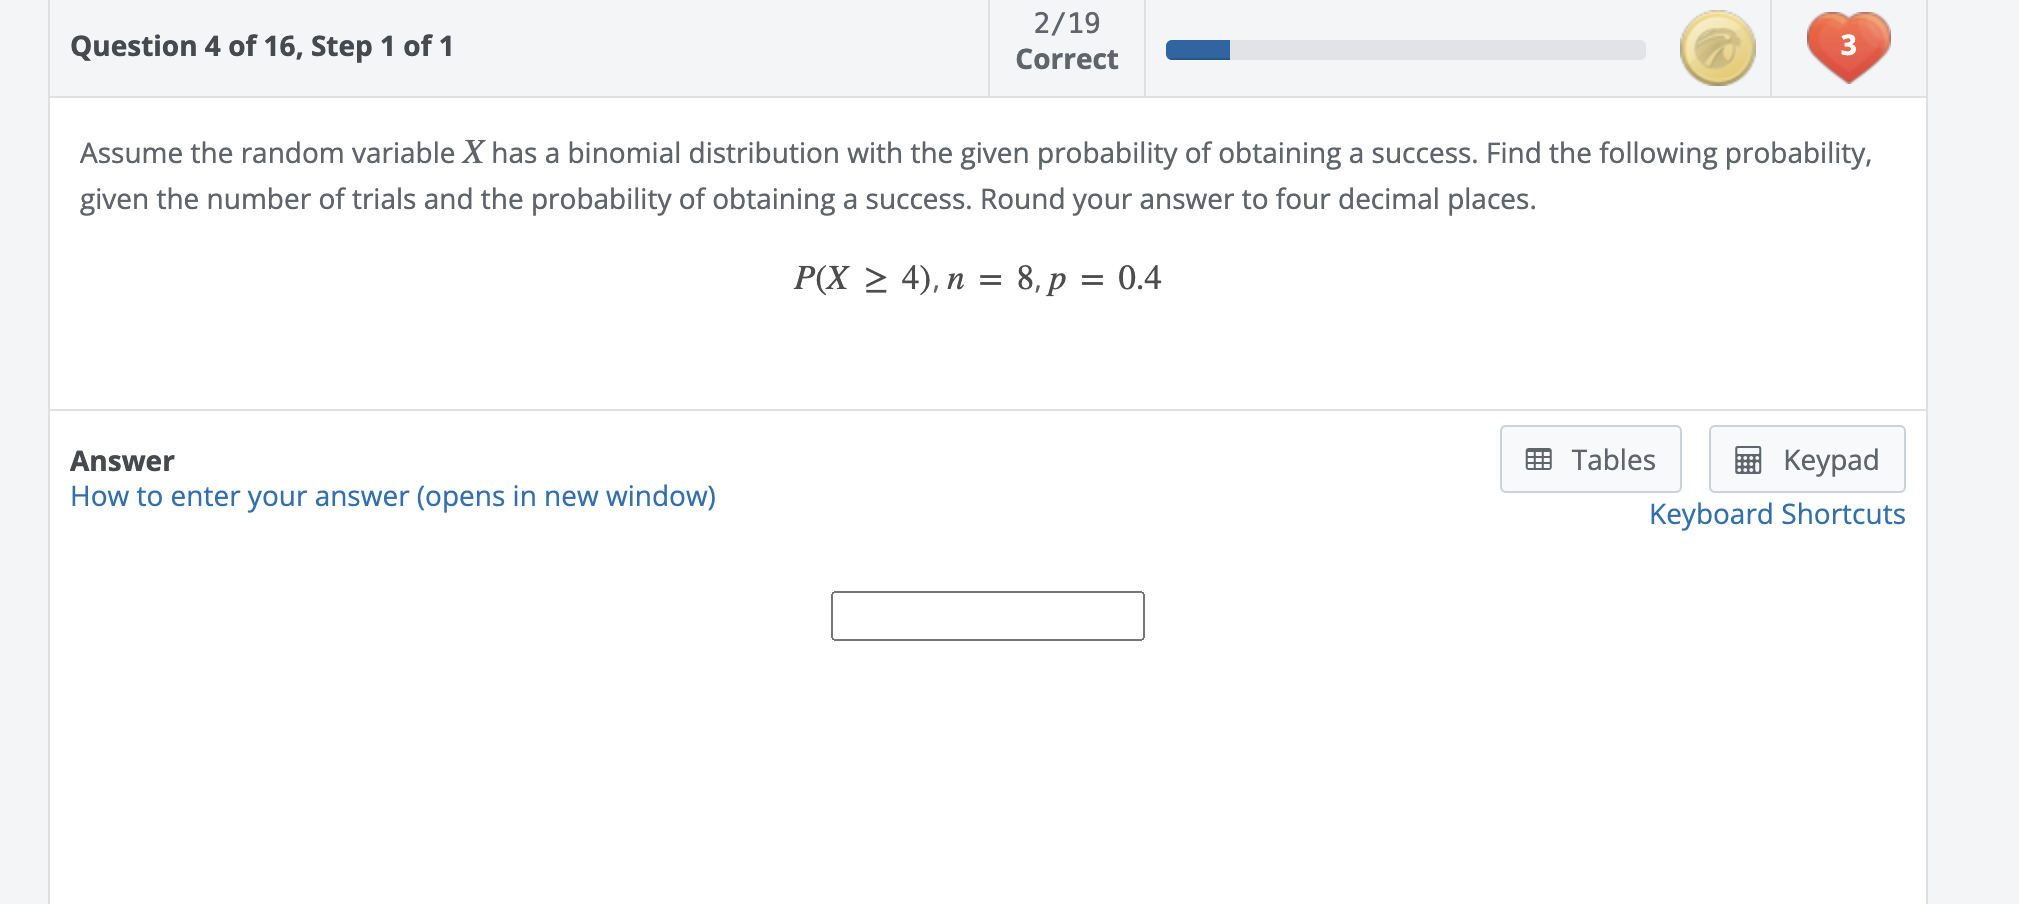Select the heart icon showing 3 lives

coord(1848,45)
